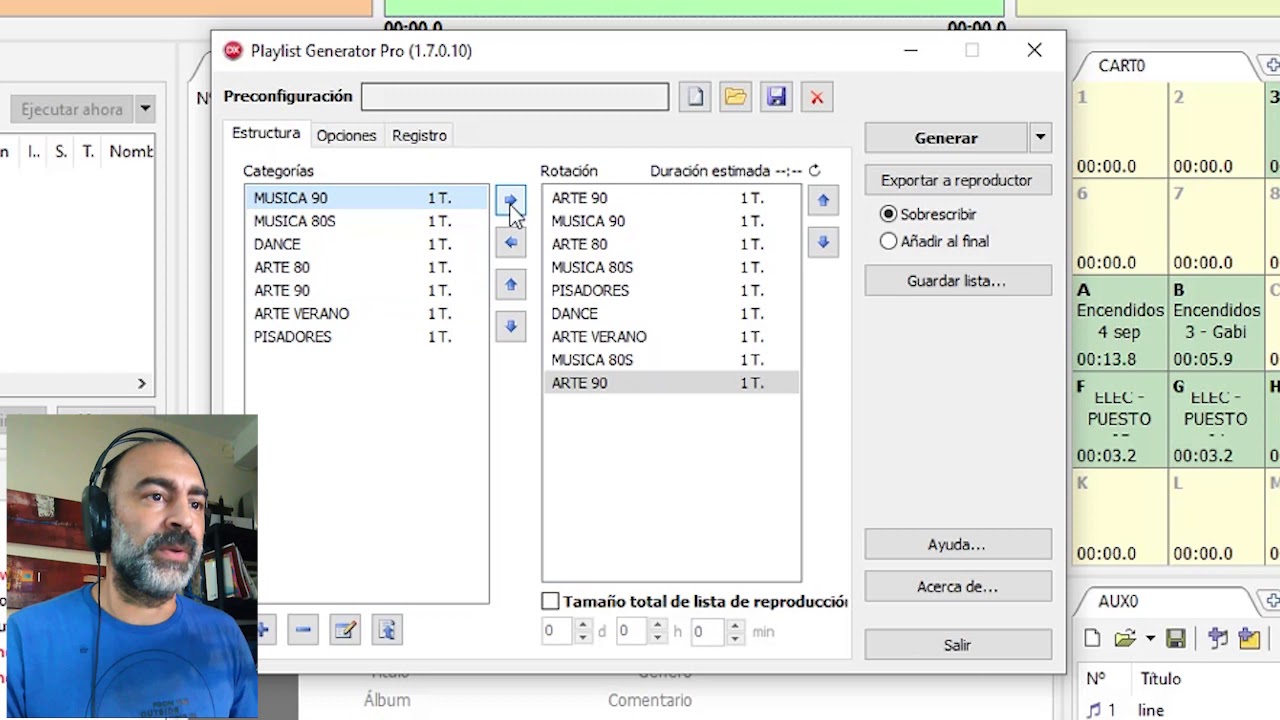Remove a category with the minus button
The width and height of the screenshot is (1280, 720).
click(303, 630)
